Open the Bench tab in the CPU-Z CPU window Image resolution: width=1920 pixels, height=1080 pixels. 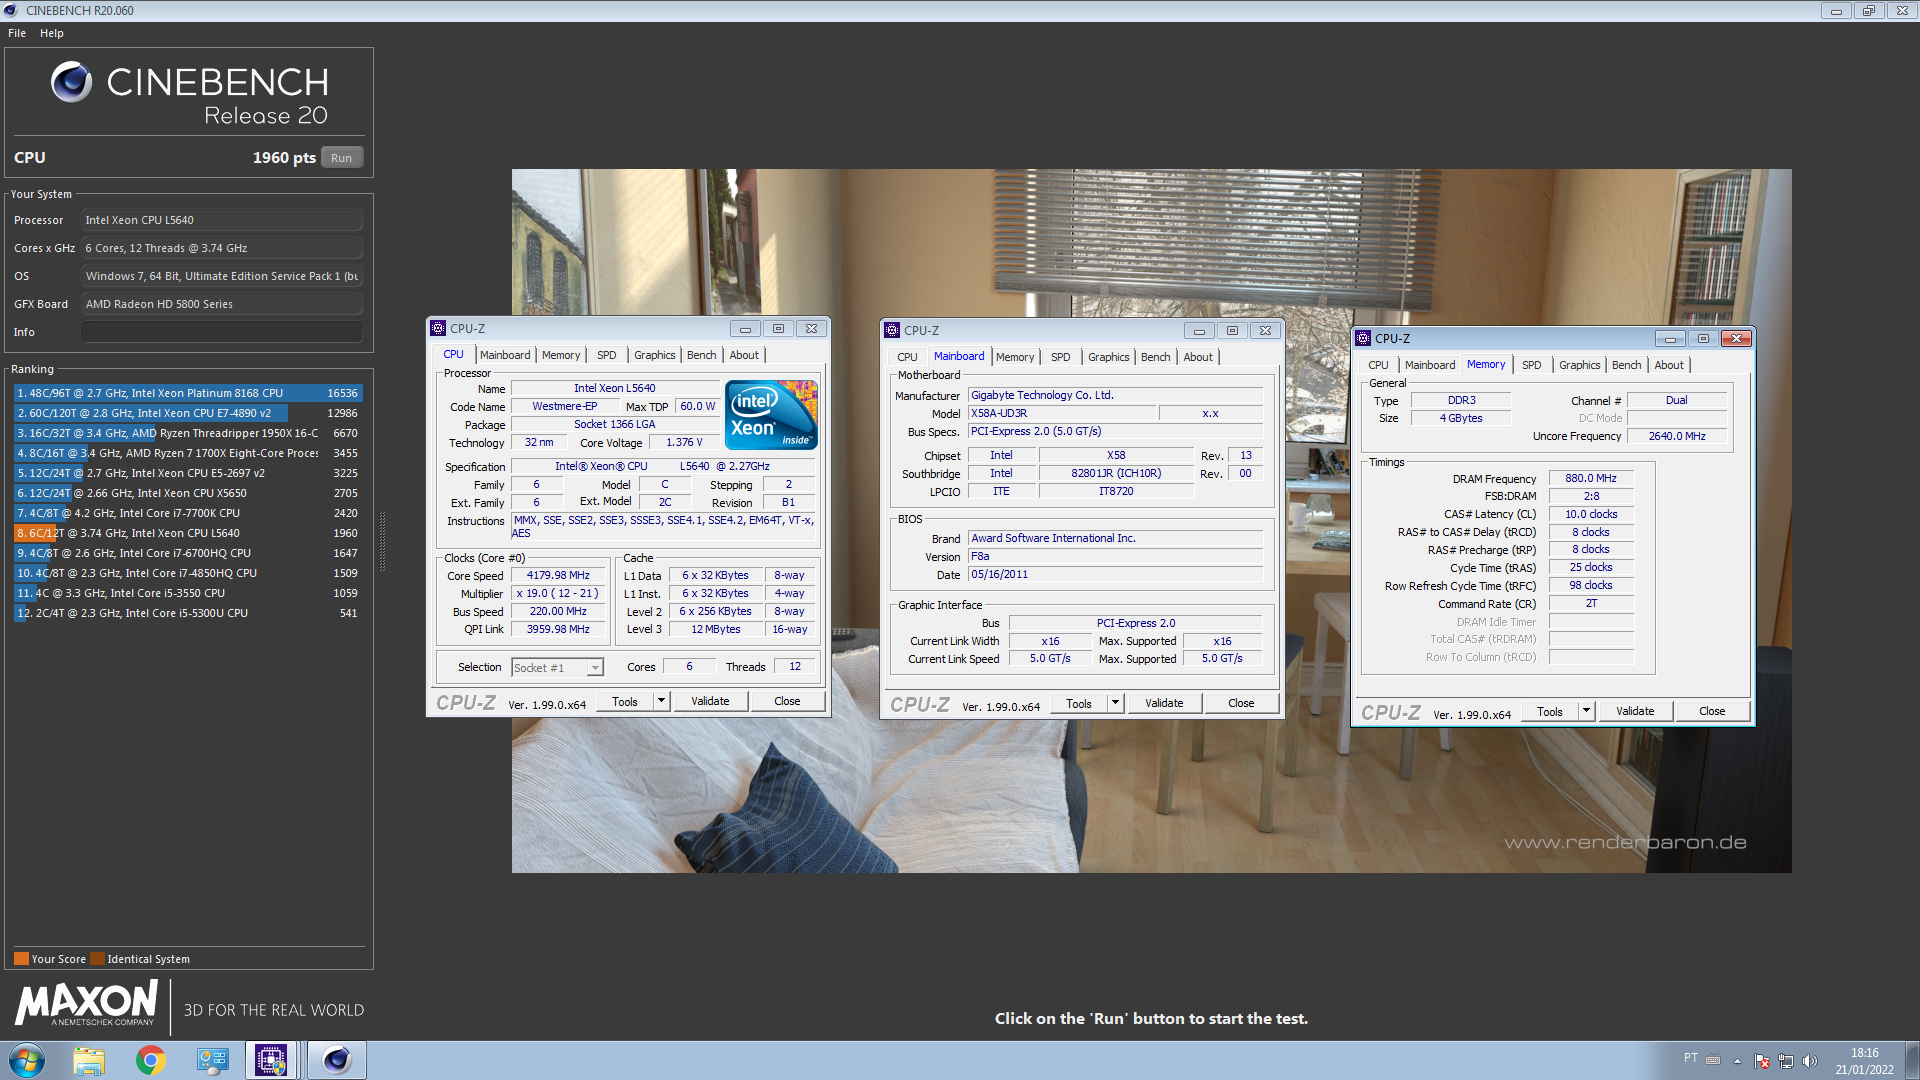(x=702, y=355)
